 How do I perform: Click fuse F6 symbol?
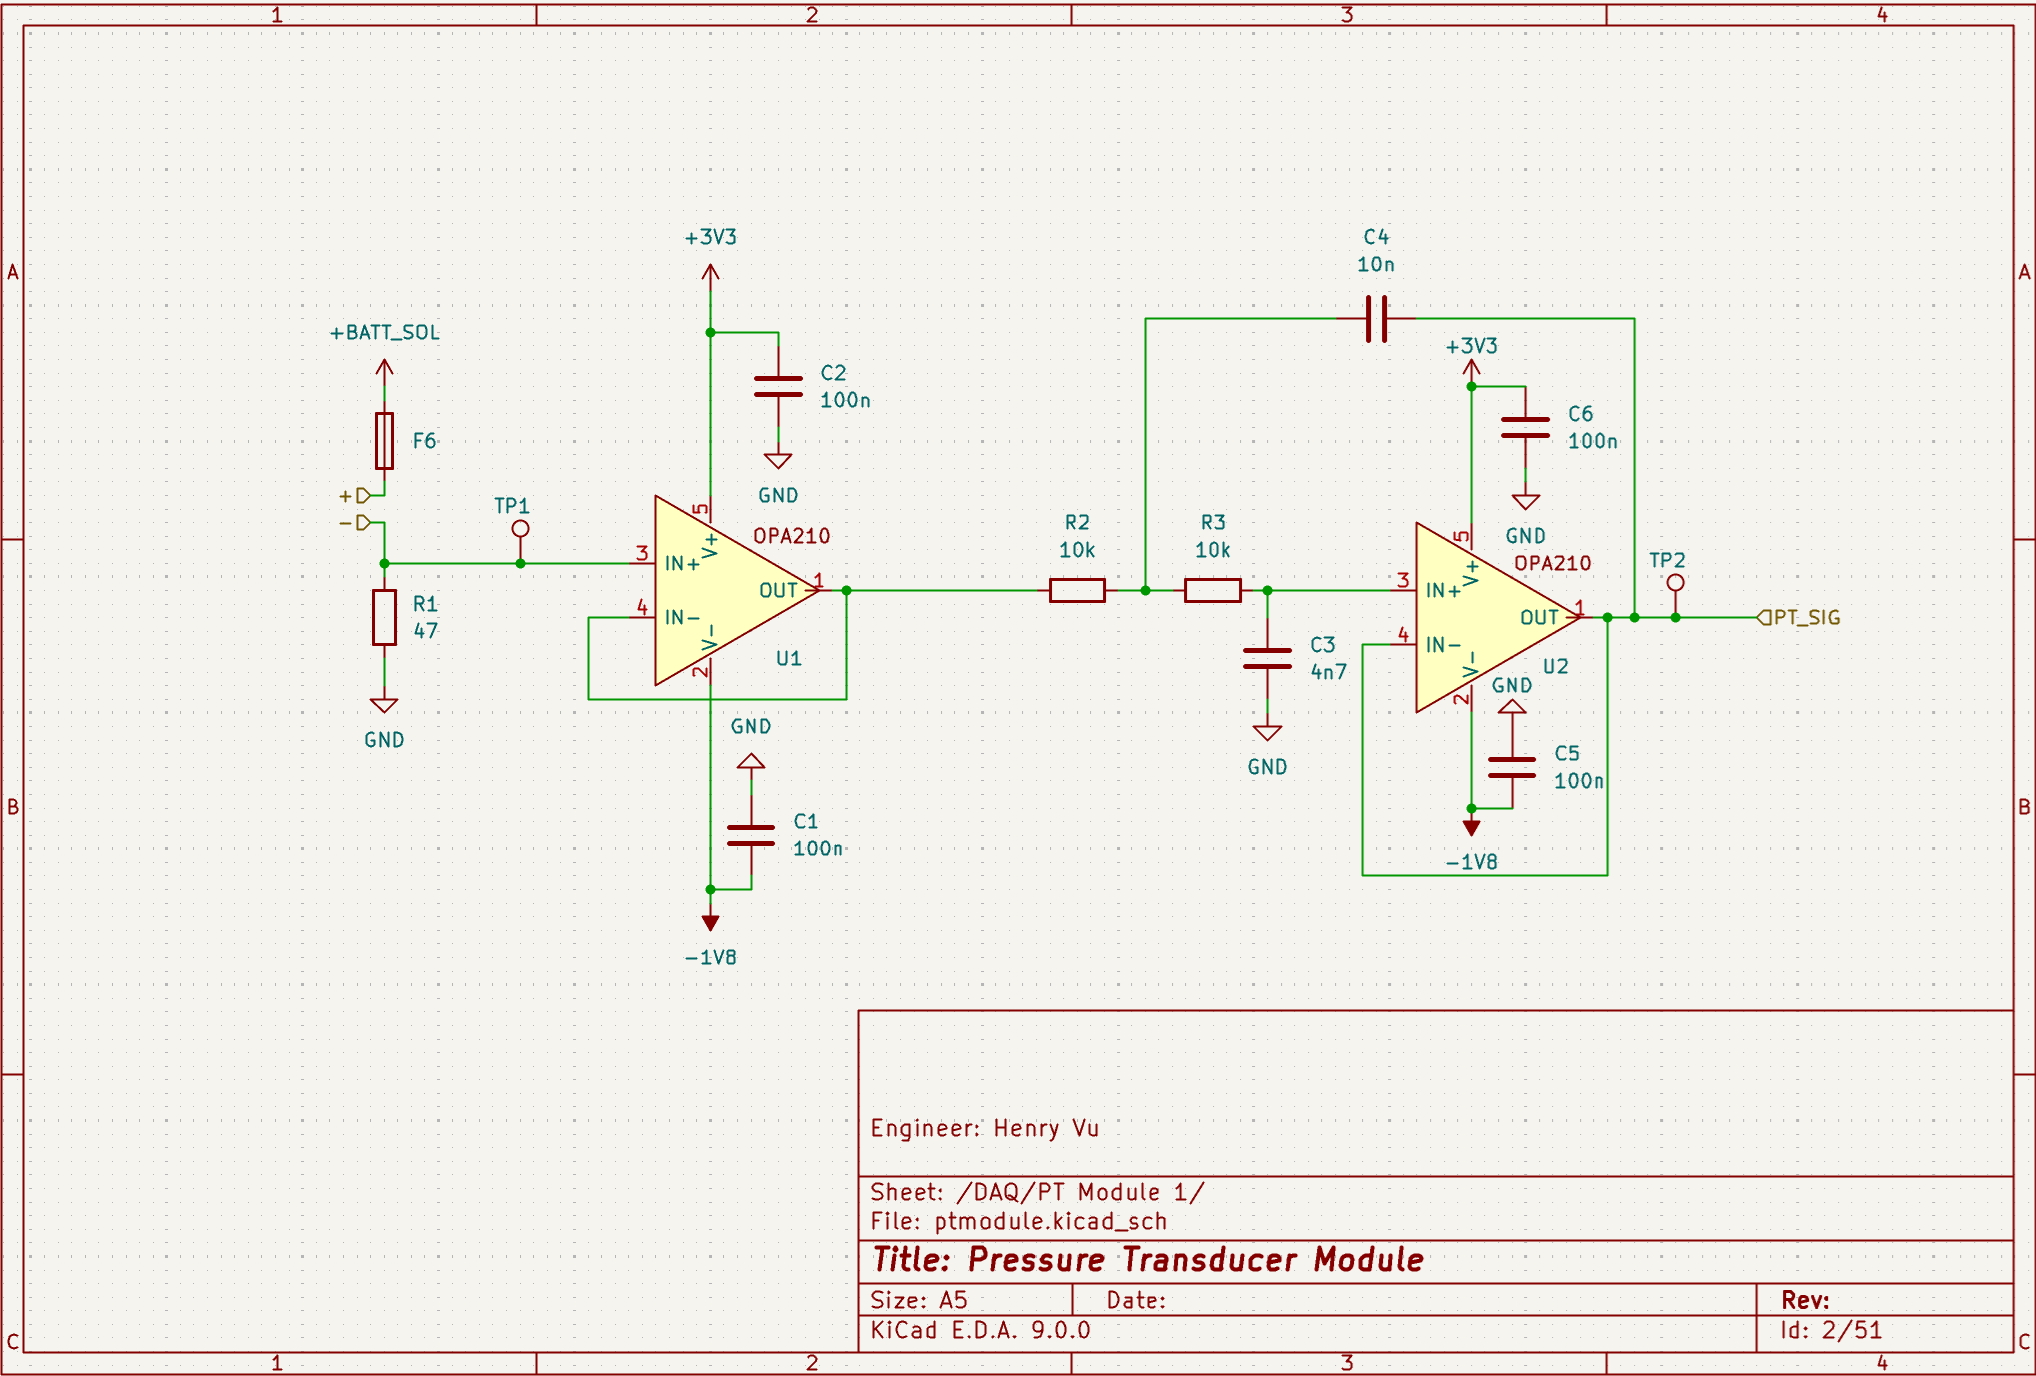point(384,441)
